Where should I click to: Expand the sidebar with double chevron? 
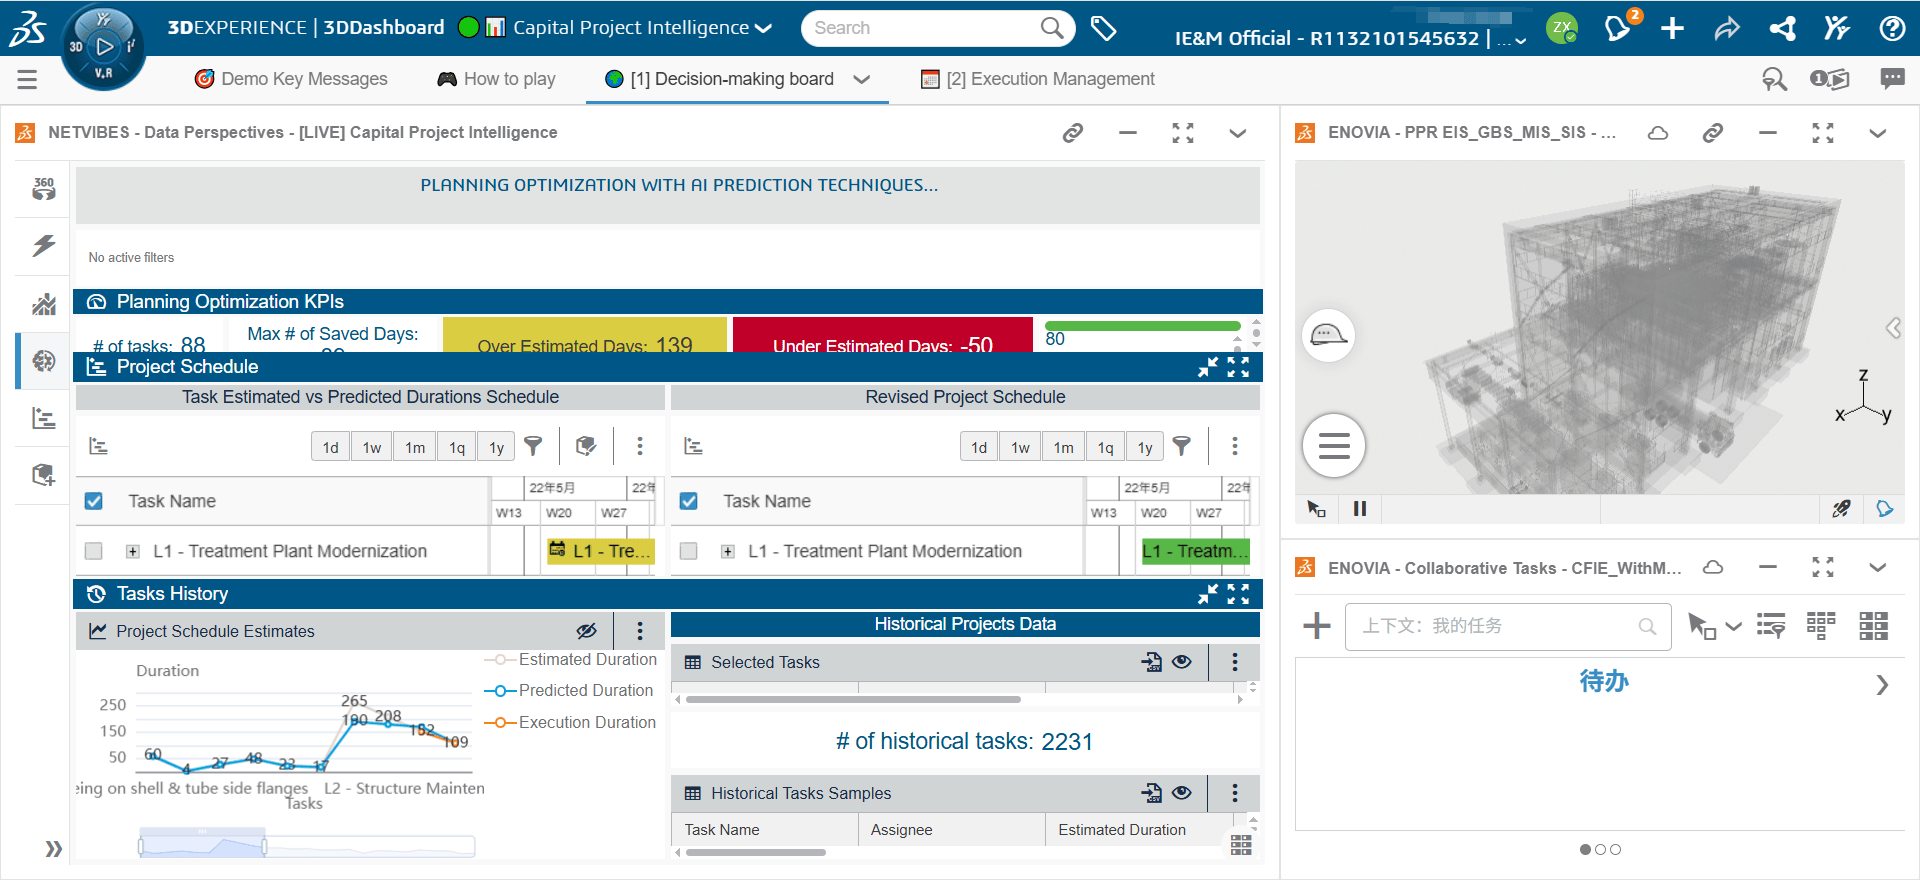click(54, 849)
